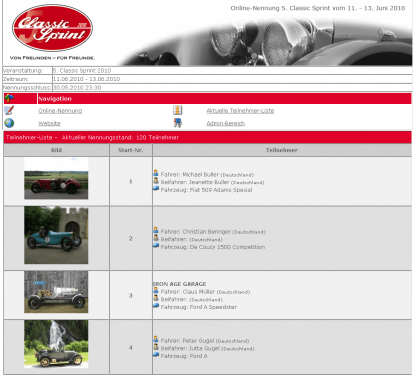
Task: Click start number 3 cell
Action: (x=131, y=295)
